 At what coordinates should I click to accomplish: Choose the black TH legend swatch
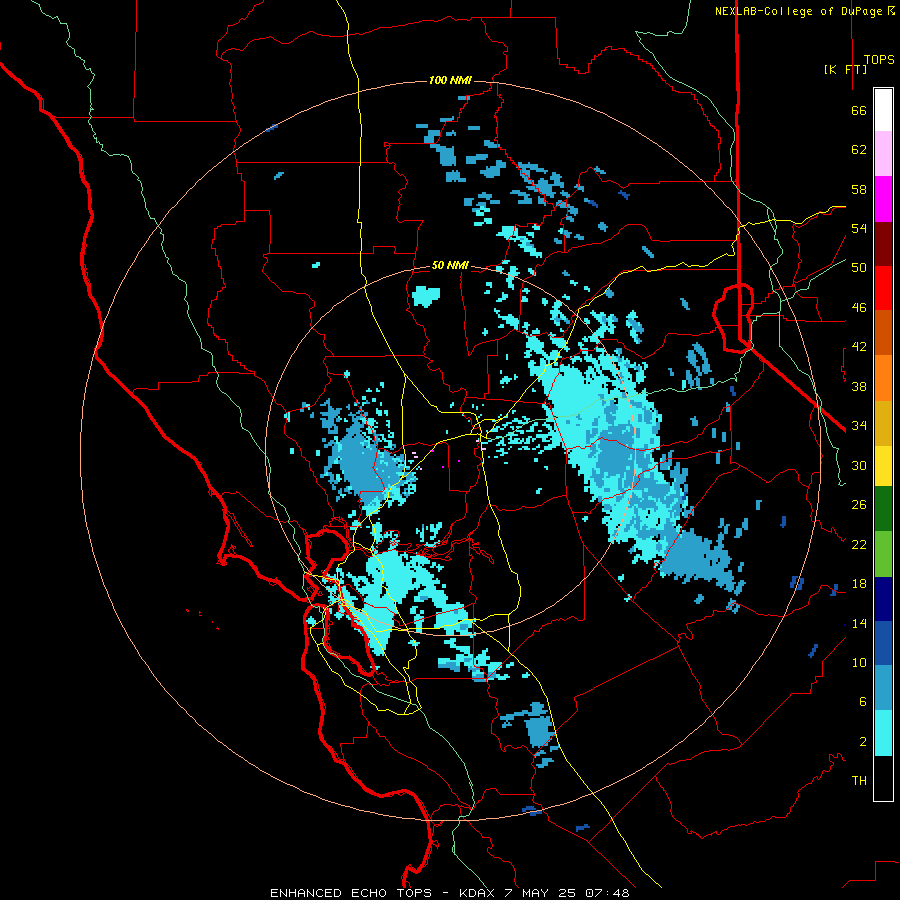point(883,778)
